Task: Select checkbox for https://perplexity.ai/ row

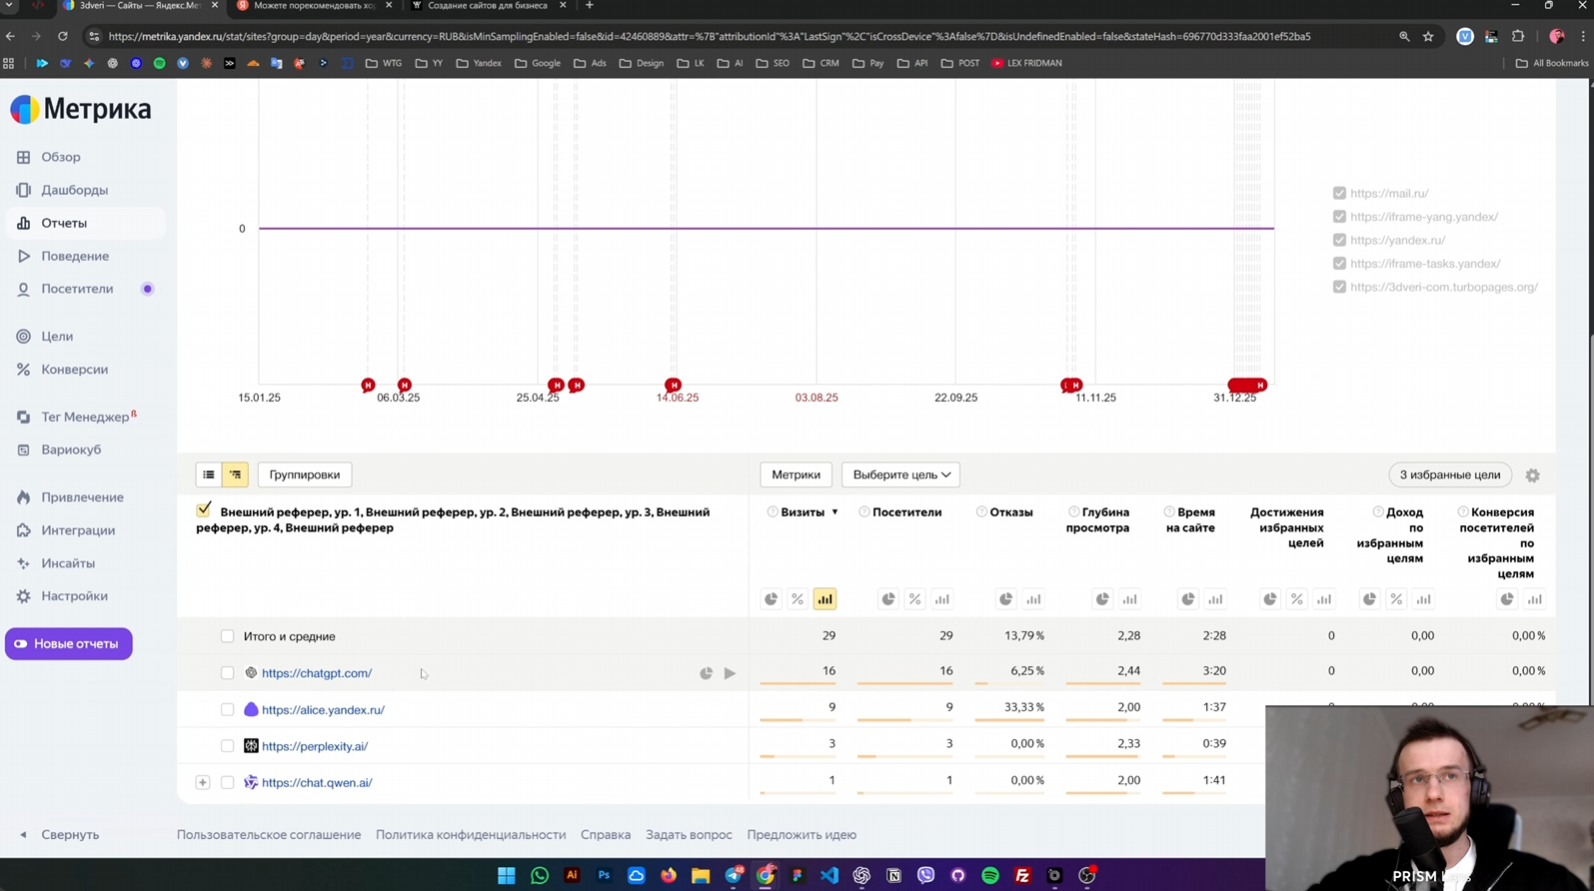Action: (227, 746)
